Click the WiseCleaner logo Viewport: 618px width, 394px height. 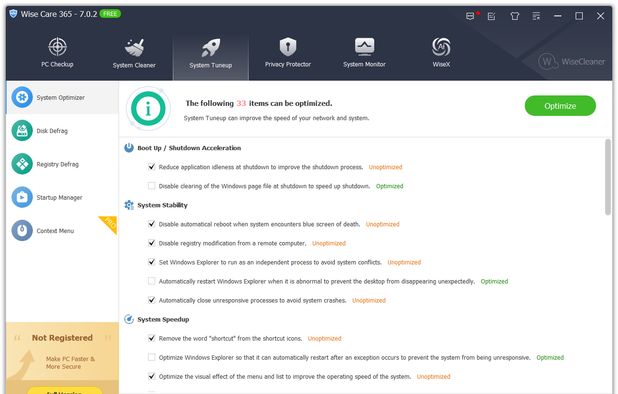[571, 61]
